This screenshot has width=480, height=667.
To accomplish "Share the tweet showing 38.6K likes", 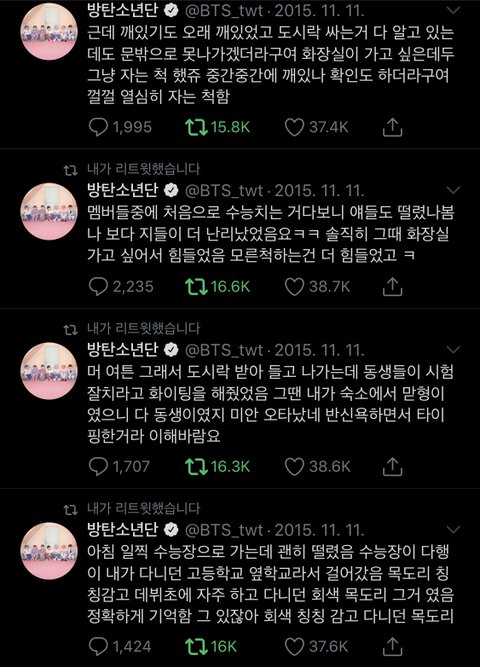I will coord(392,467).
